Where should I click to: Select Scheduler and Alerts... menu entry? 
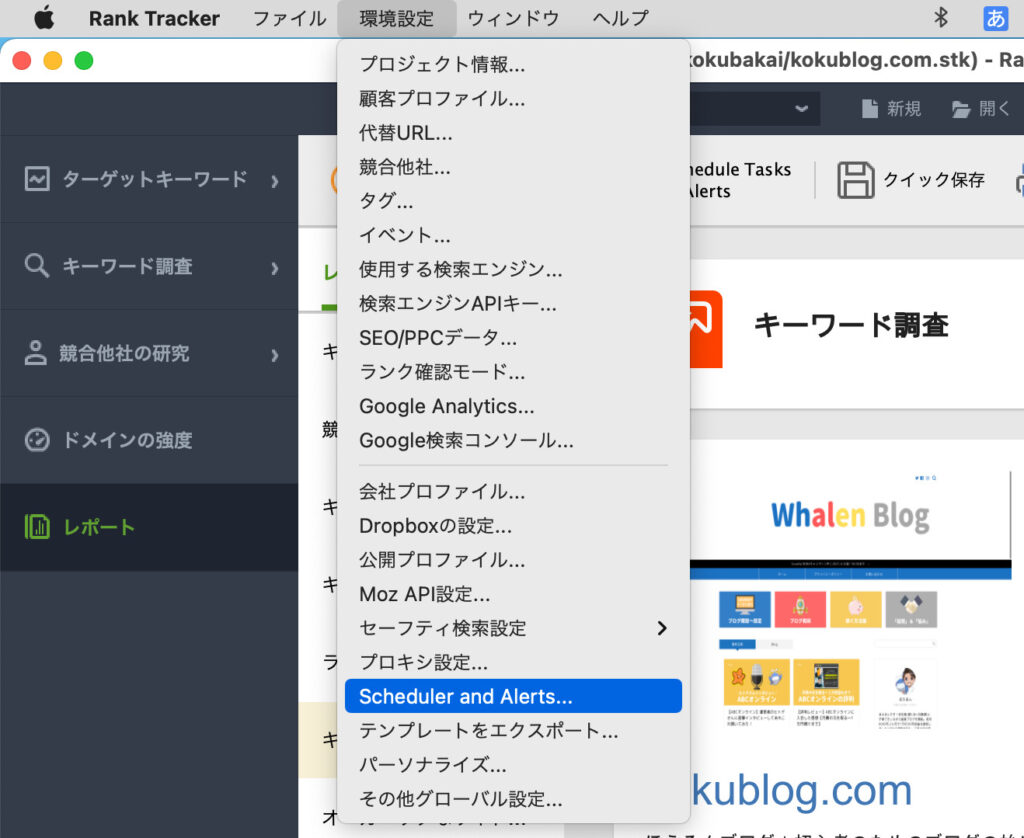513,696
